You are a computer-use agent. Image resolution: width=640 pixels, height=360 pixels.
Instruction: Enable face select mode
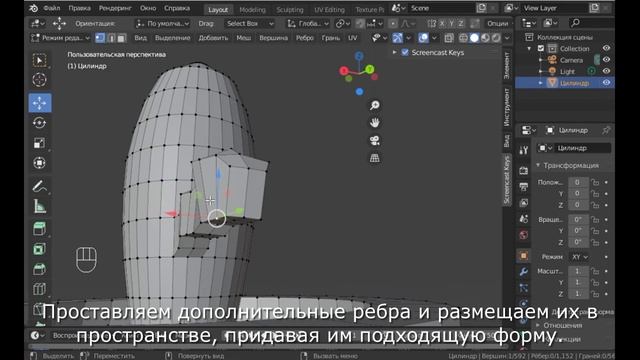pos(121,38)
